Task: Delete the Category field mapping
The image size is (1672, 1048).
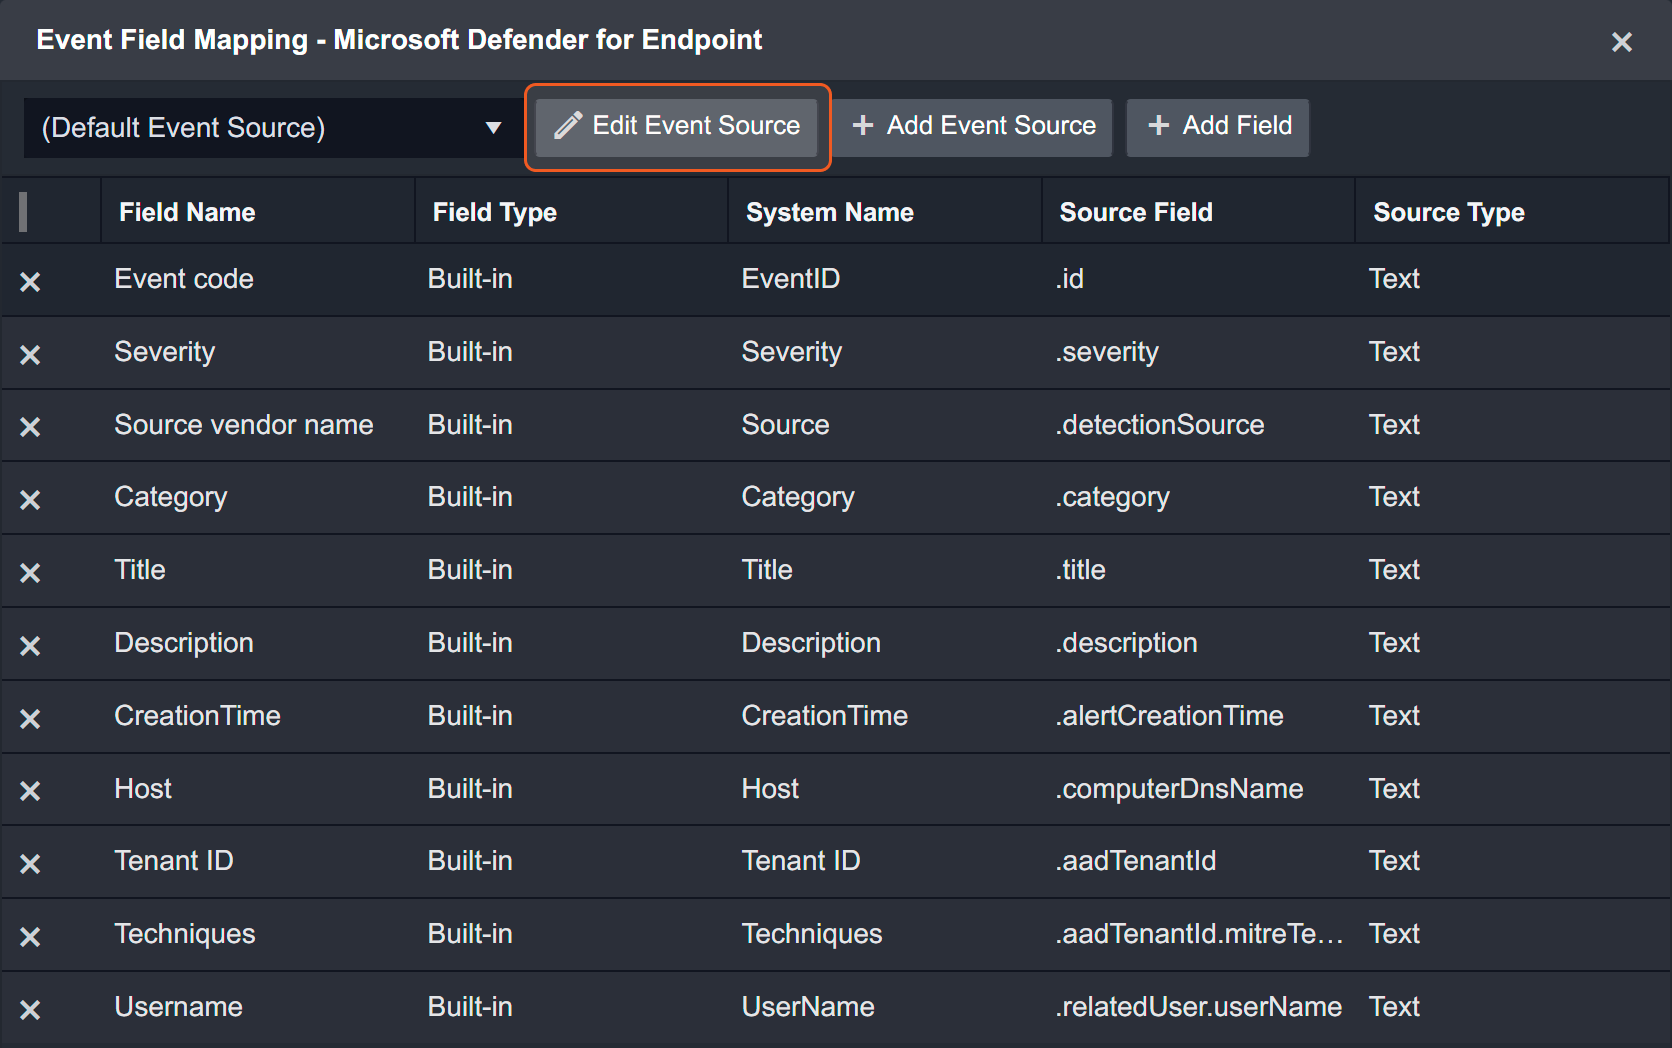Action: 30,500
